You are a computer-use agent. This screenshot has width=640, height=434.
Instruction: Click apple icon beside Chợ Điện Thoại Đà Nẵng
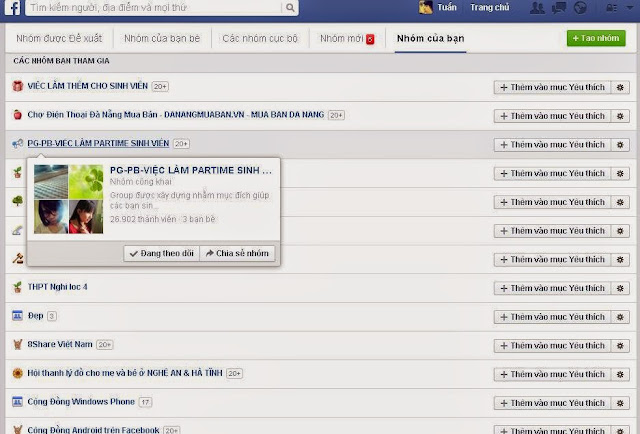click(17, 115)
